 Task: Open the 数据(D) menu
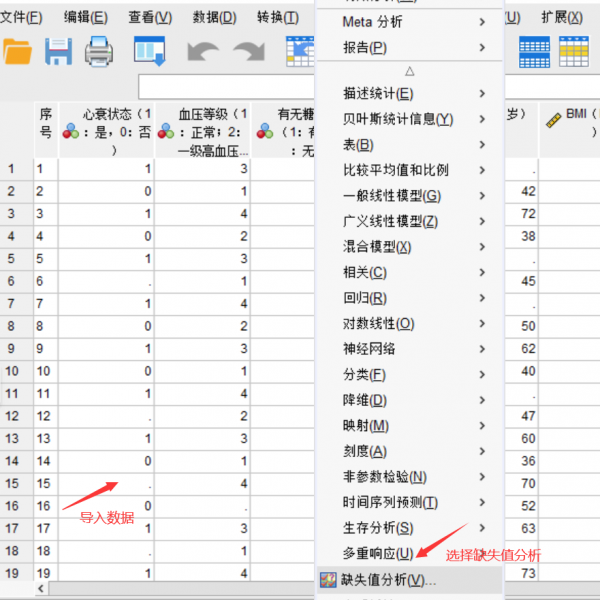(213, 17)
